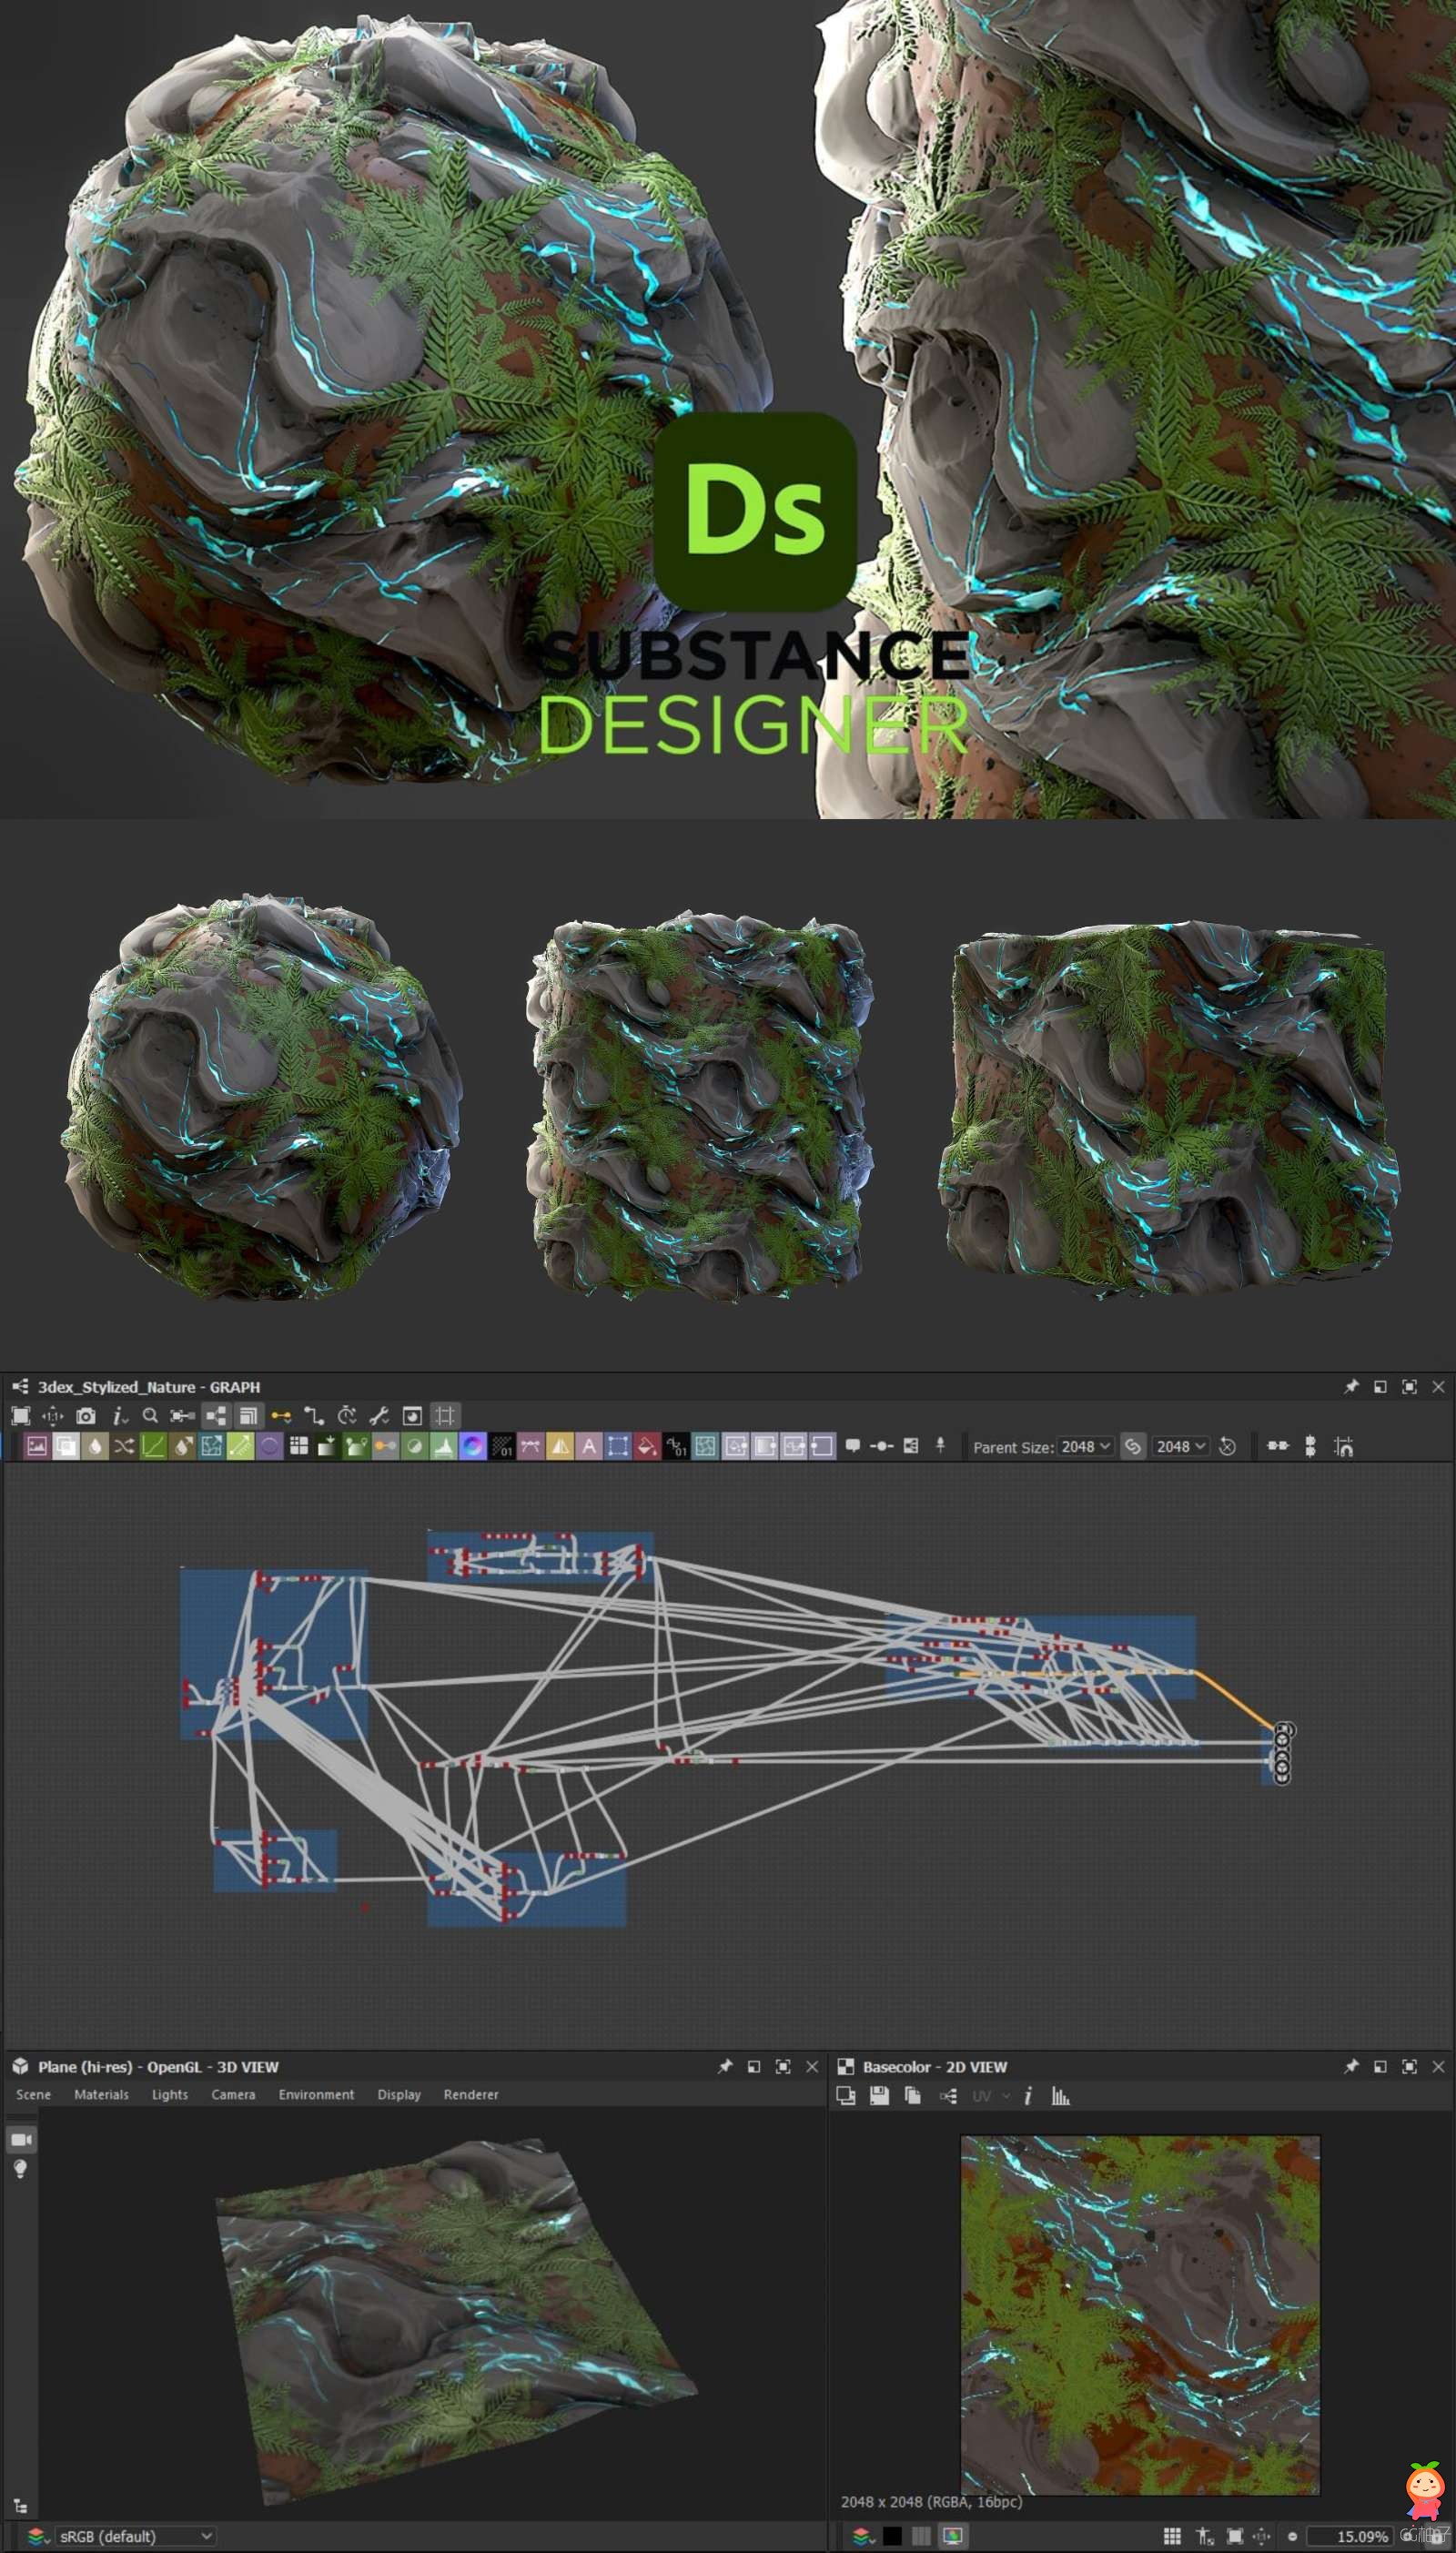Open the Scene menu in 3D View
Viewport: 1456px width, 2553px height.
tap(33, 2094)
